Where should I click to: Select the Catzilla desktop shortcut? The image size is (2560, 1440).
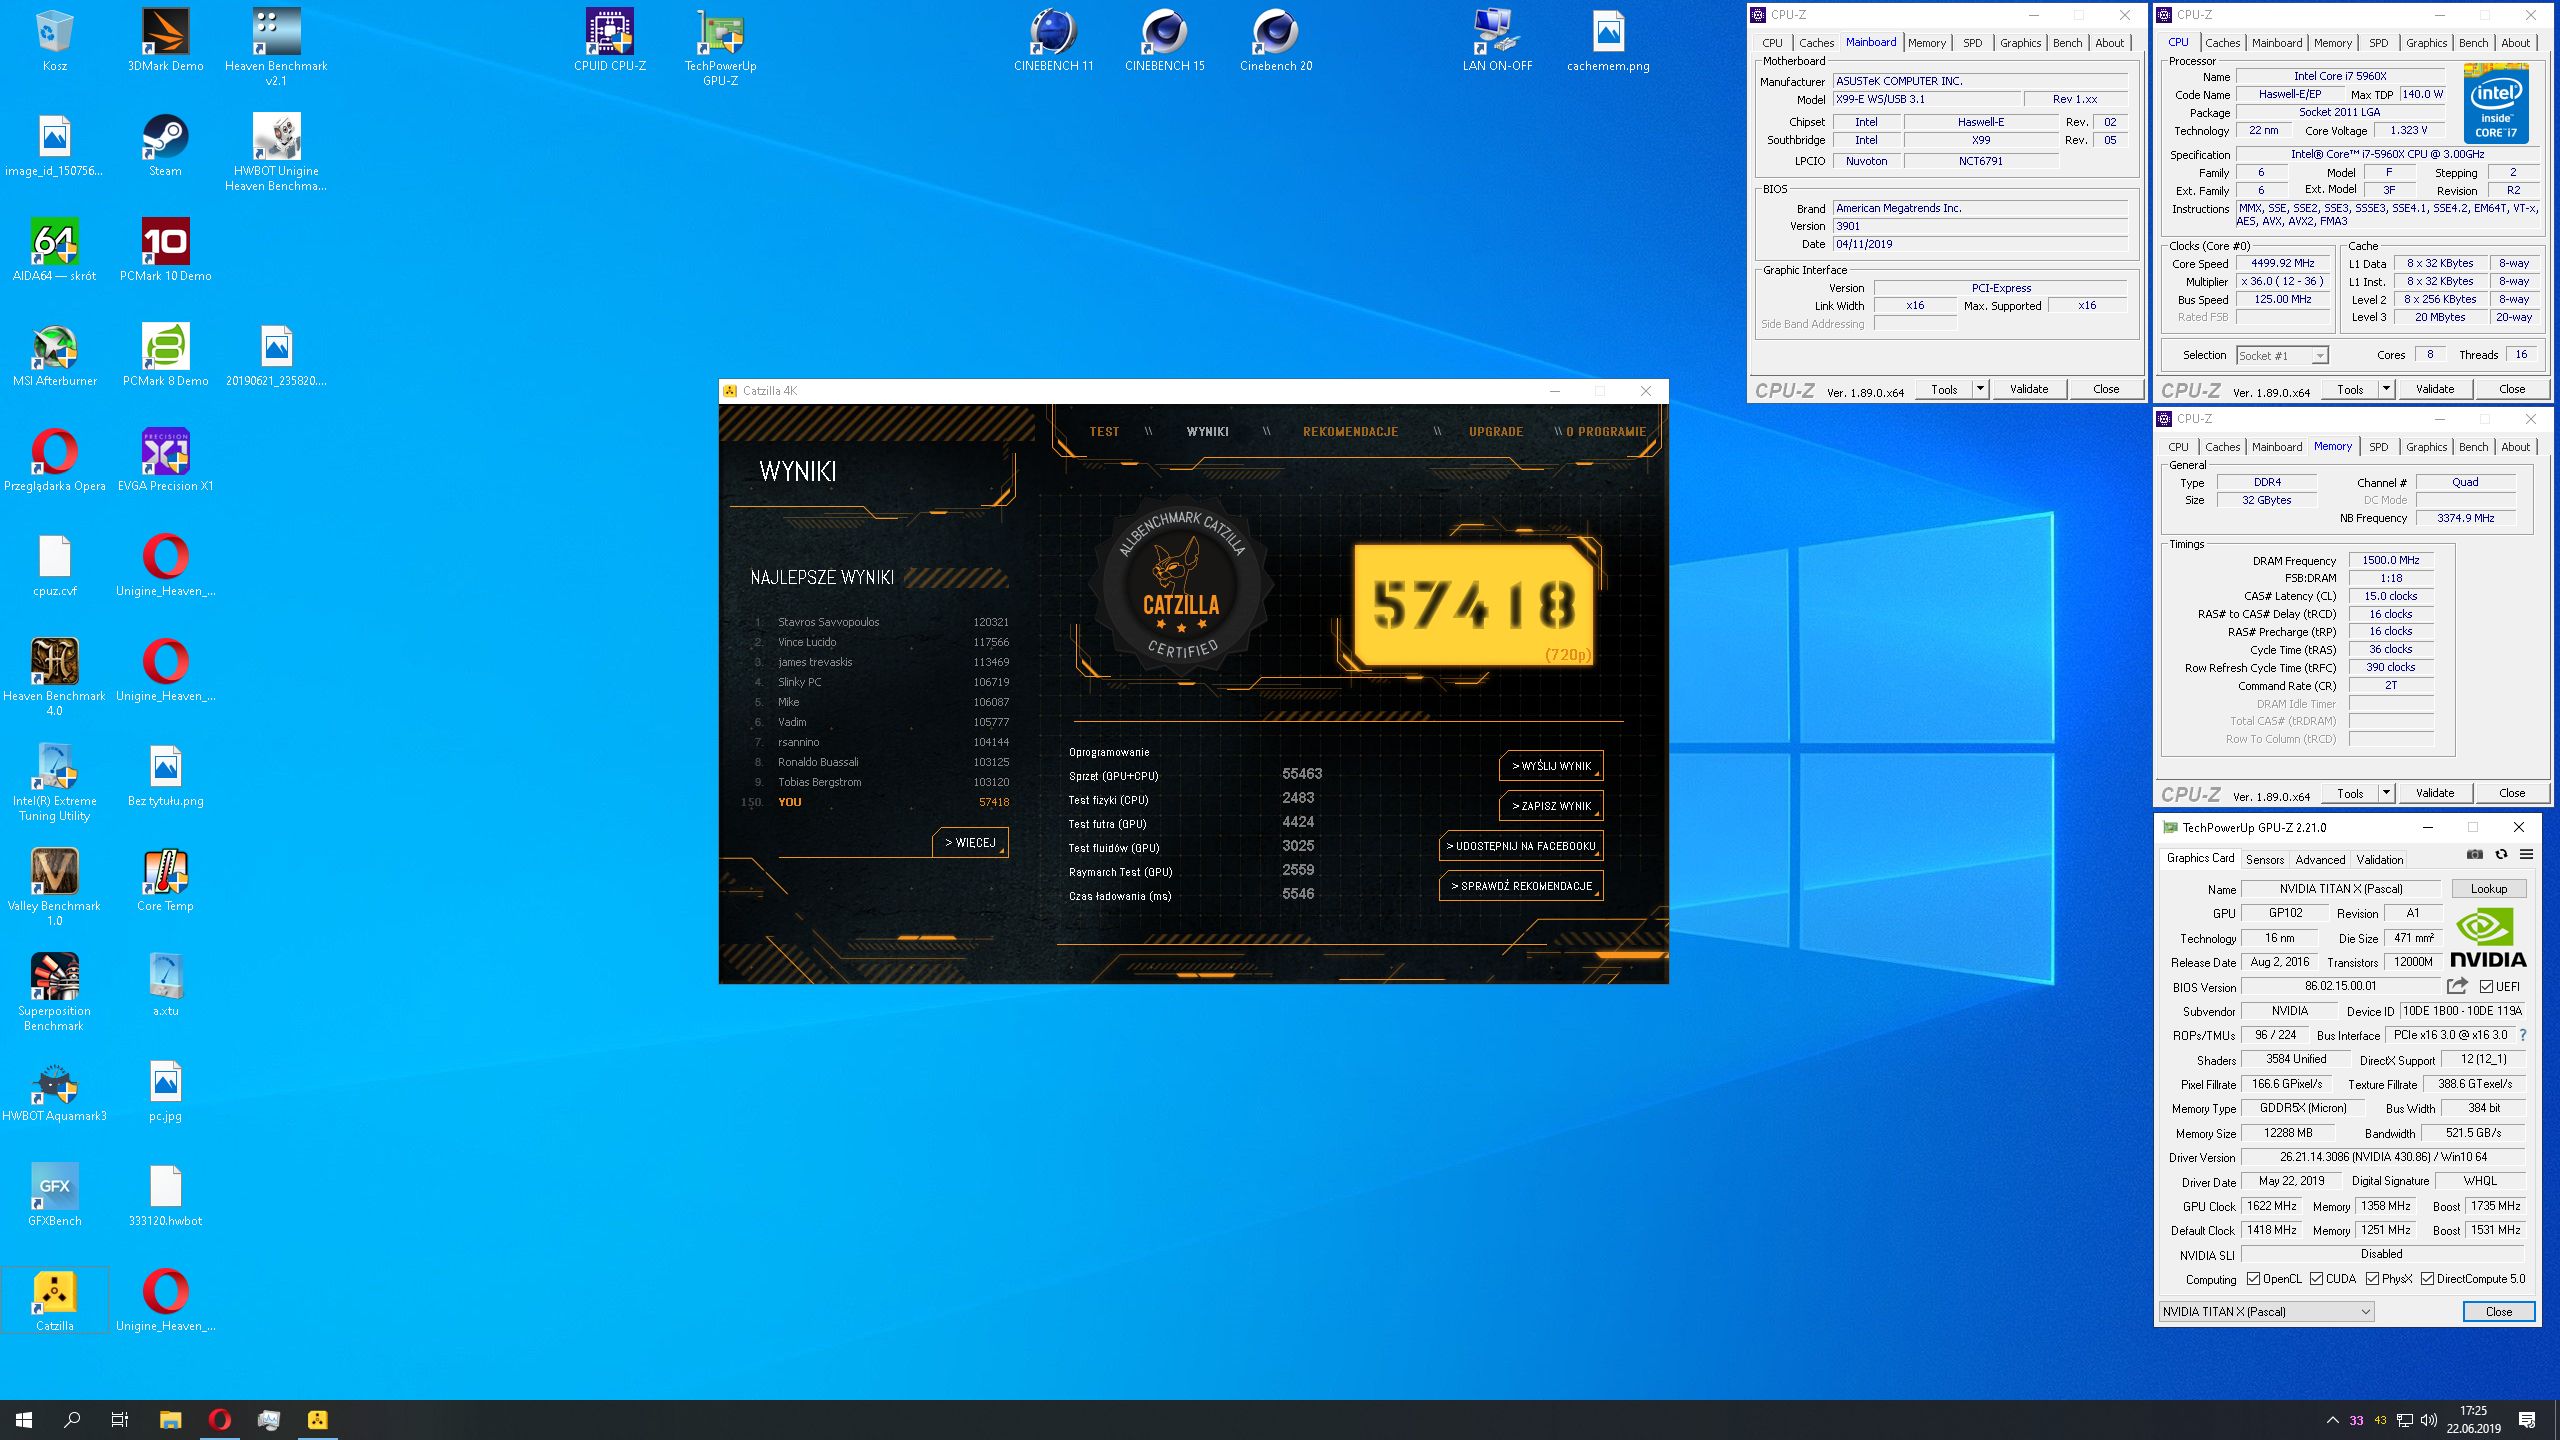click(x=55, y=1300)
